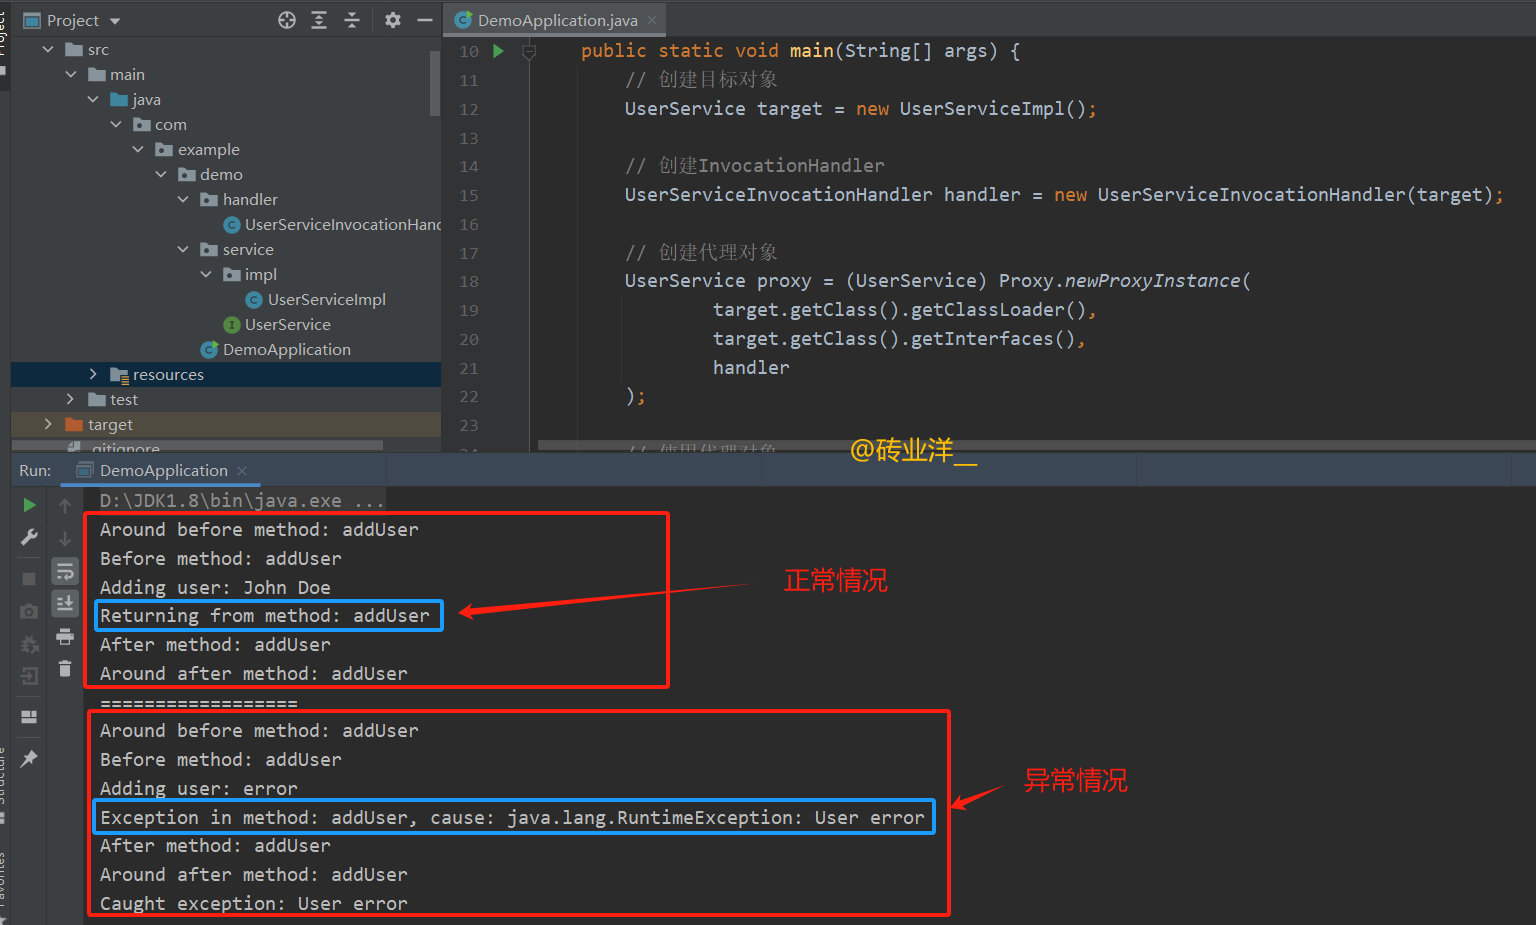Open Project panel settings gear
Image resolution: width=1536 pixels, height=925 pixels.
point(393,20)
